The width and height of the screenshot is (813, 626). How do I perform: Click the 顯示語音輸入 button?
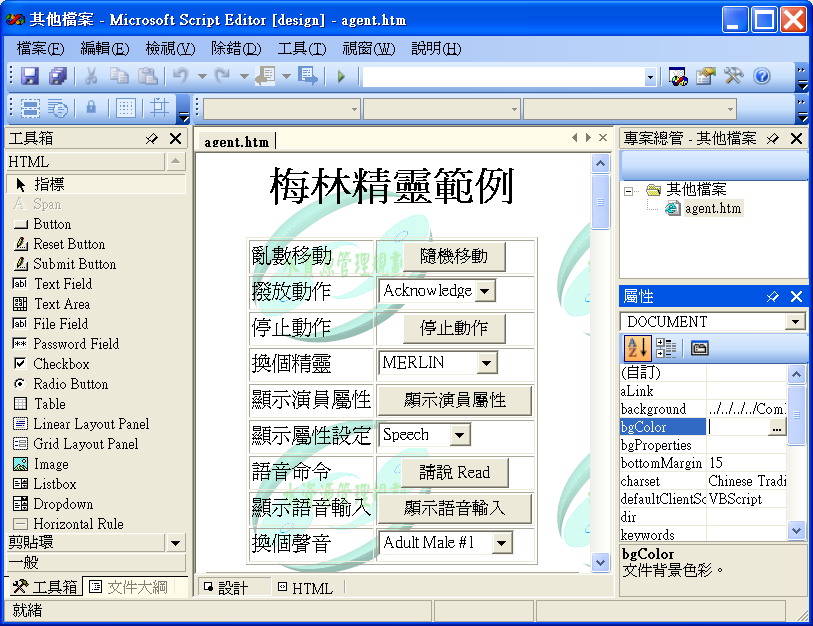(455, 508)
